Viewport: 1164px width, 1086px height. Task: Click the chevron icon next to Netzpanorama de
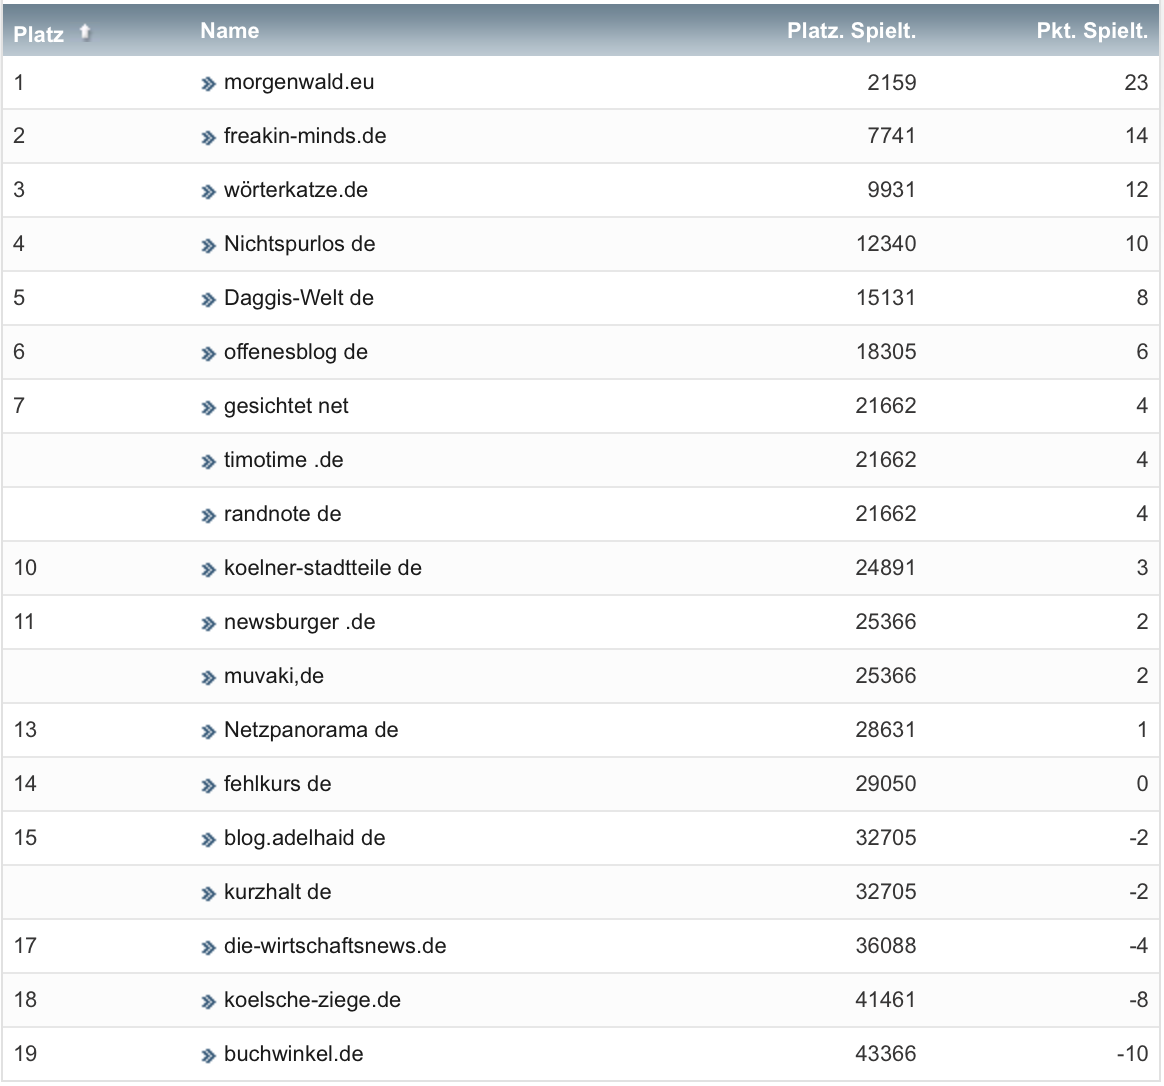tap(208, 732)
